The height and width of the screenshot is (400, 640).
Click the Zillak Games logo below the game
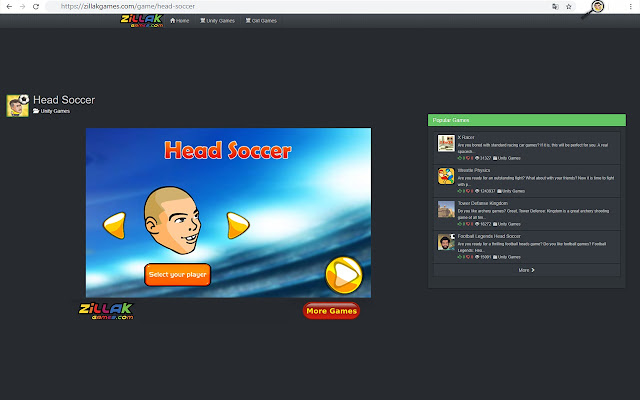[106, 311]
